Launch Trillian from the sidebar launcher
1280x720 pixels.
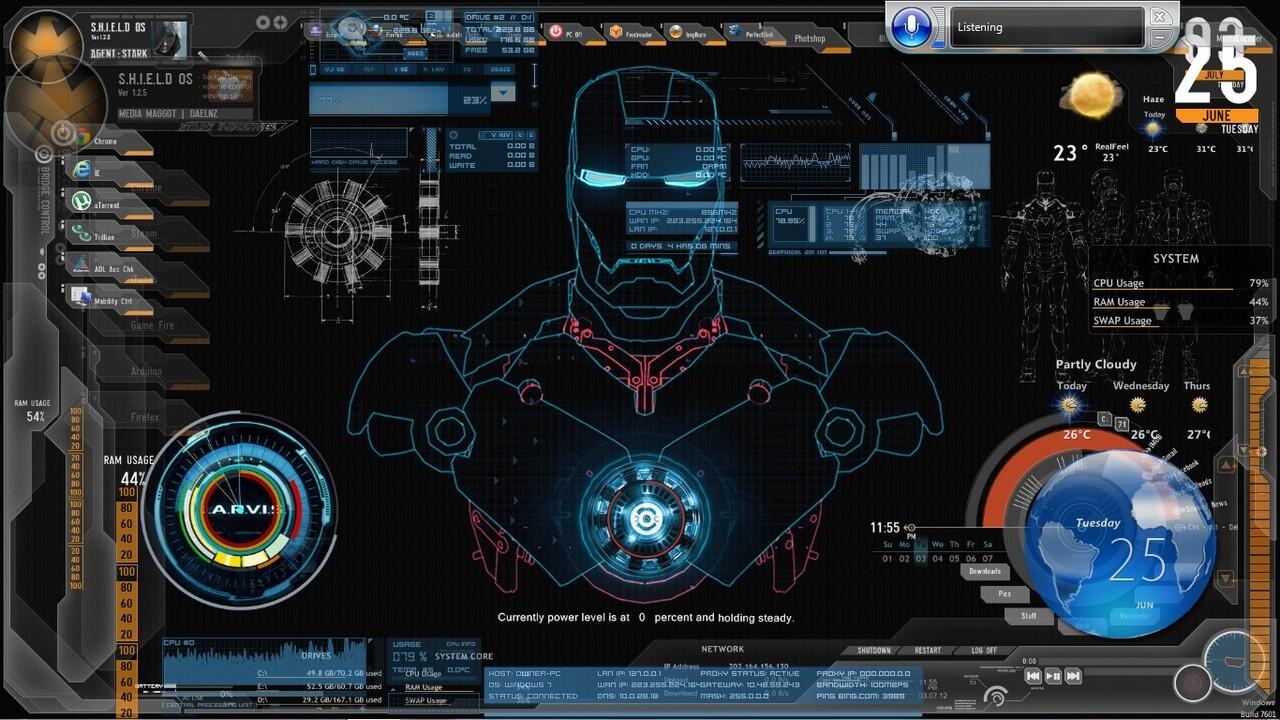(x=110, y=236)
